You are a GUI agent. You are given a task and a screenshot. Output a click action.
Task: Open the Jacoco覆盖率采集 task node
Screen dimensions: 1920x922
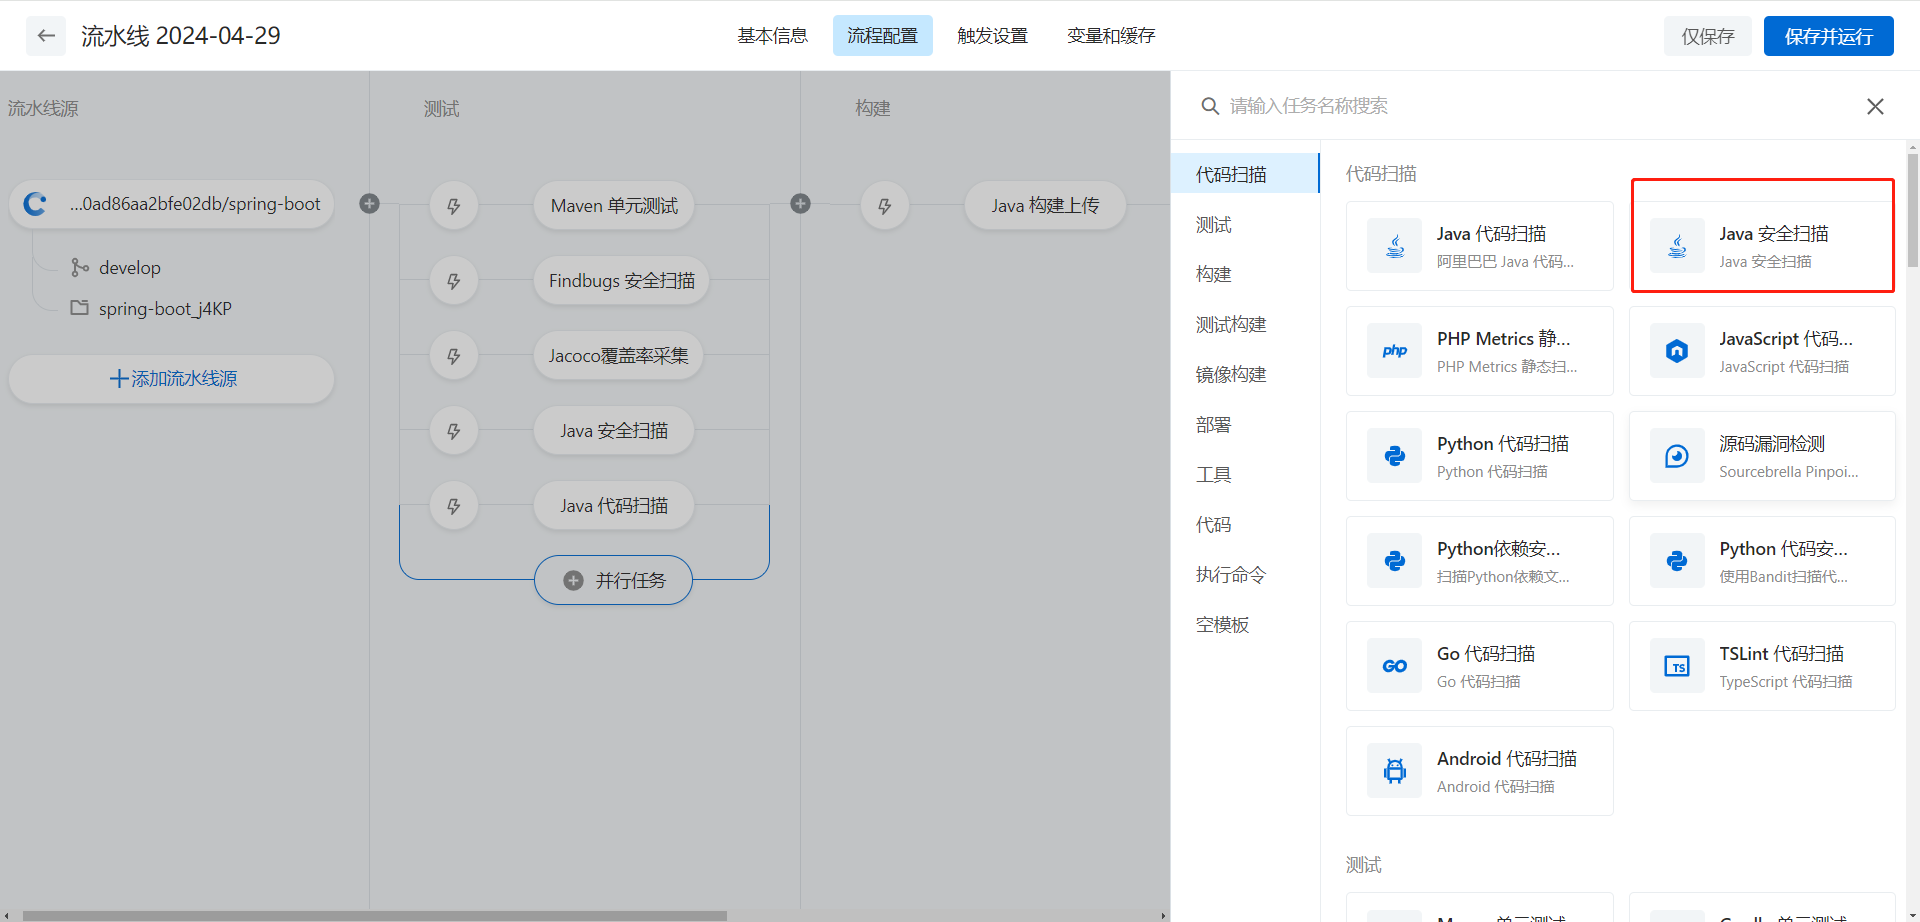pos(618,356)
